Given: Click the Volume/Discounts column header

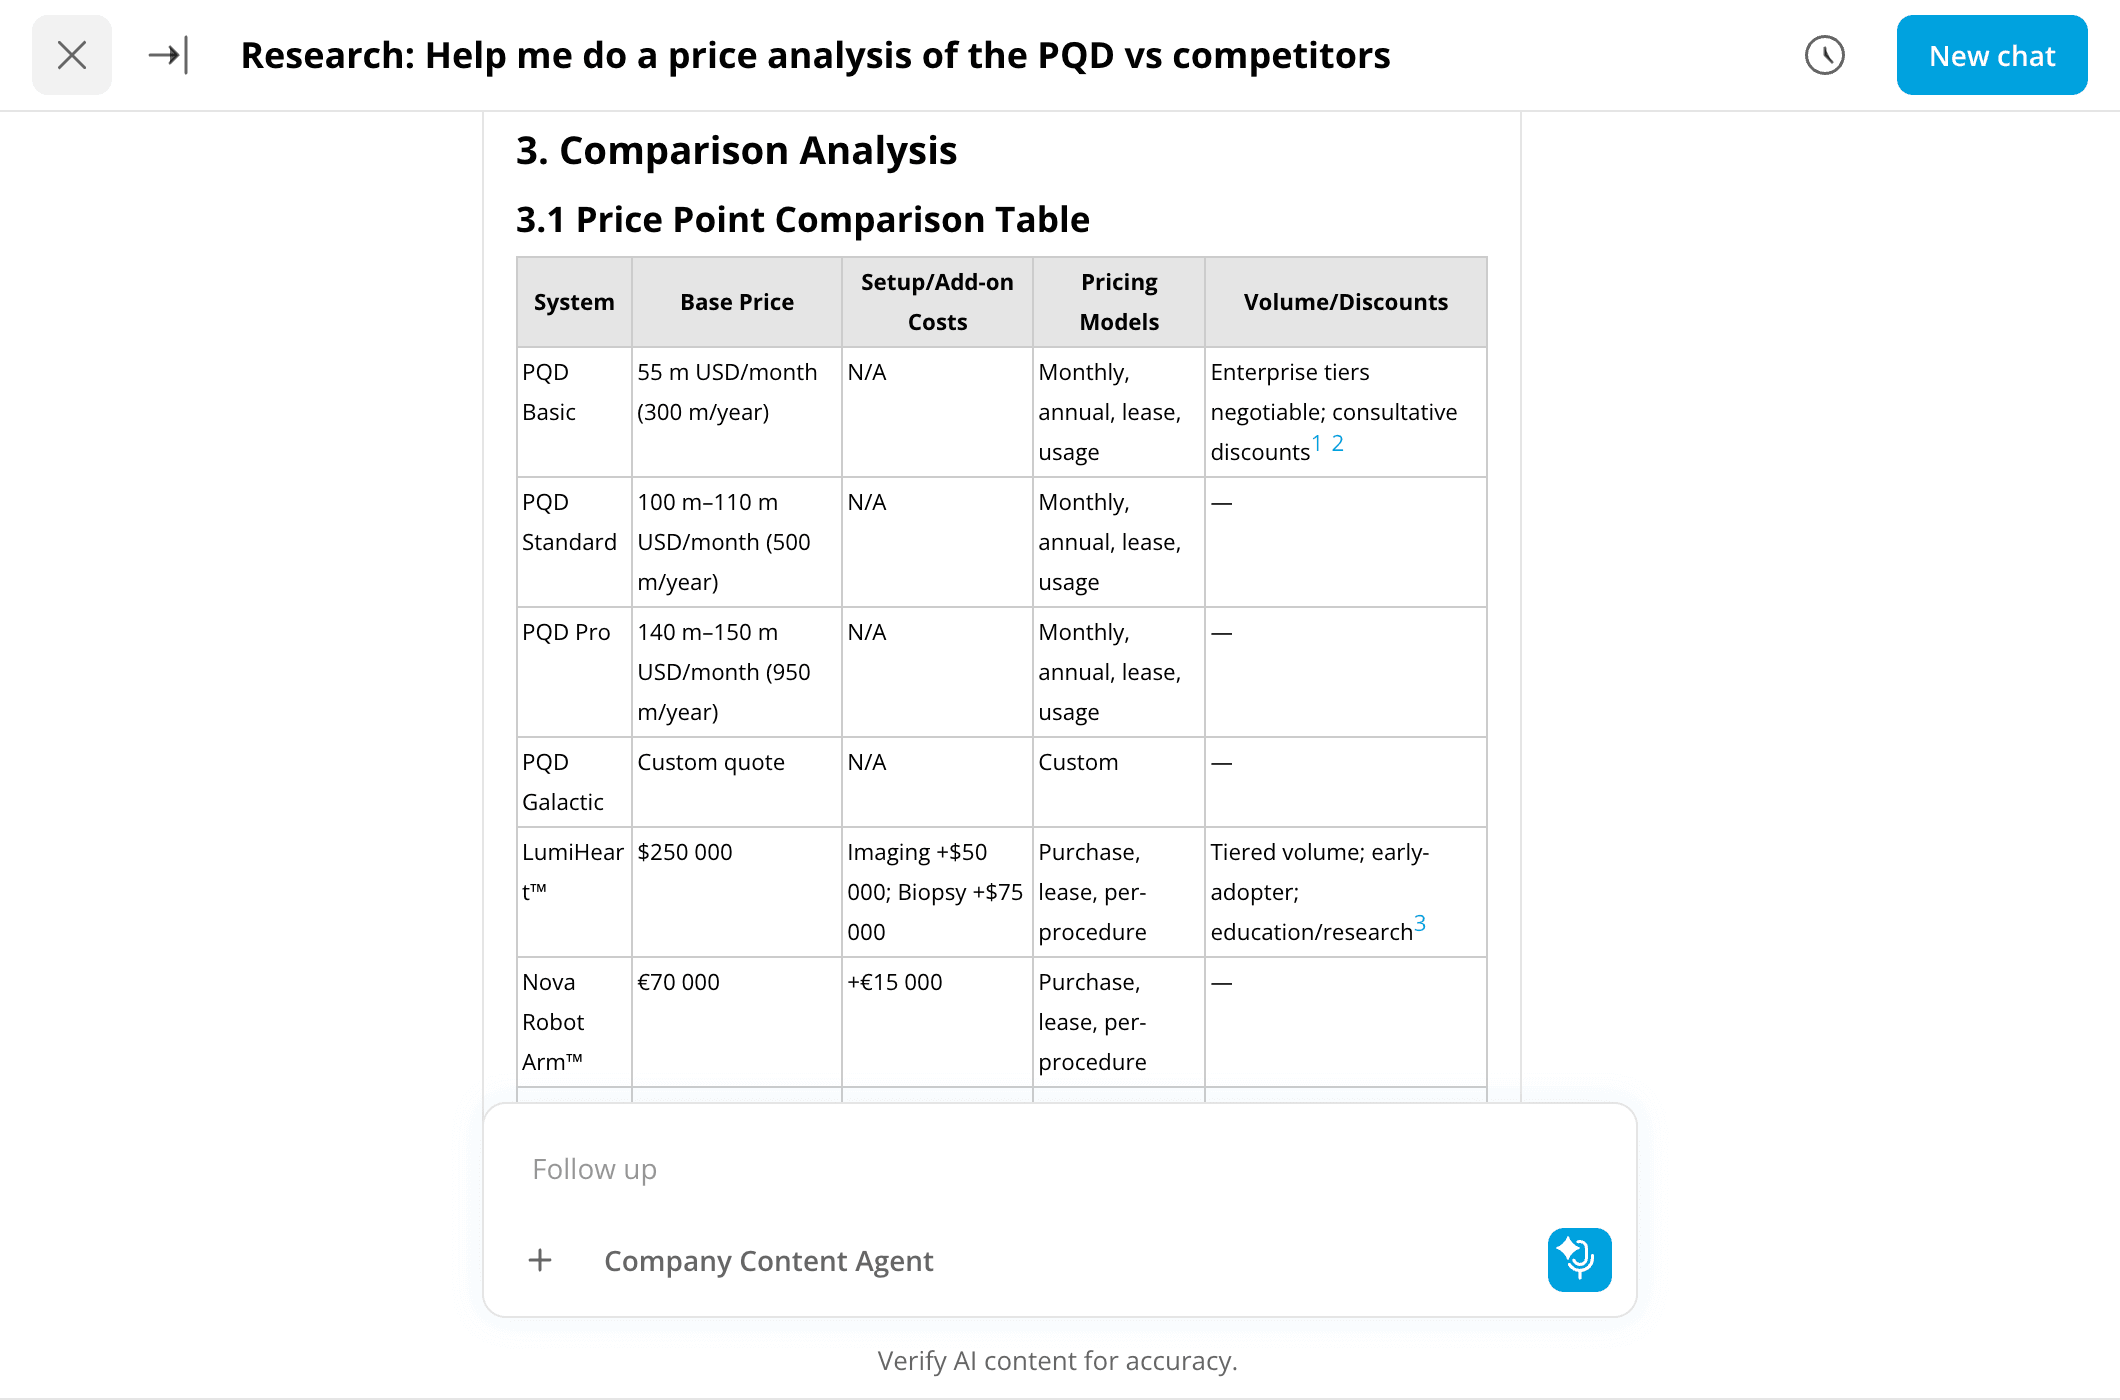Looking at the screenshot, I should [x=1345, y=302].
